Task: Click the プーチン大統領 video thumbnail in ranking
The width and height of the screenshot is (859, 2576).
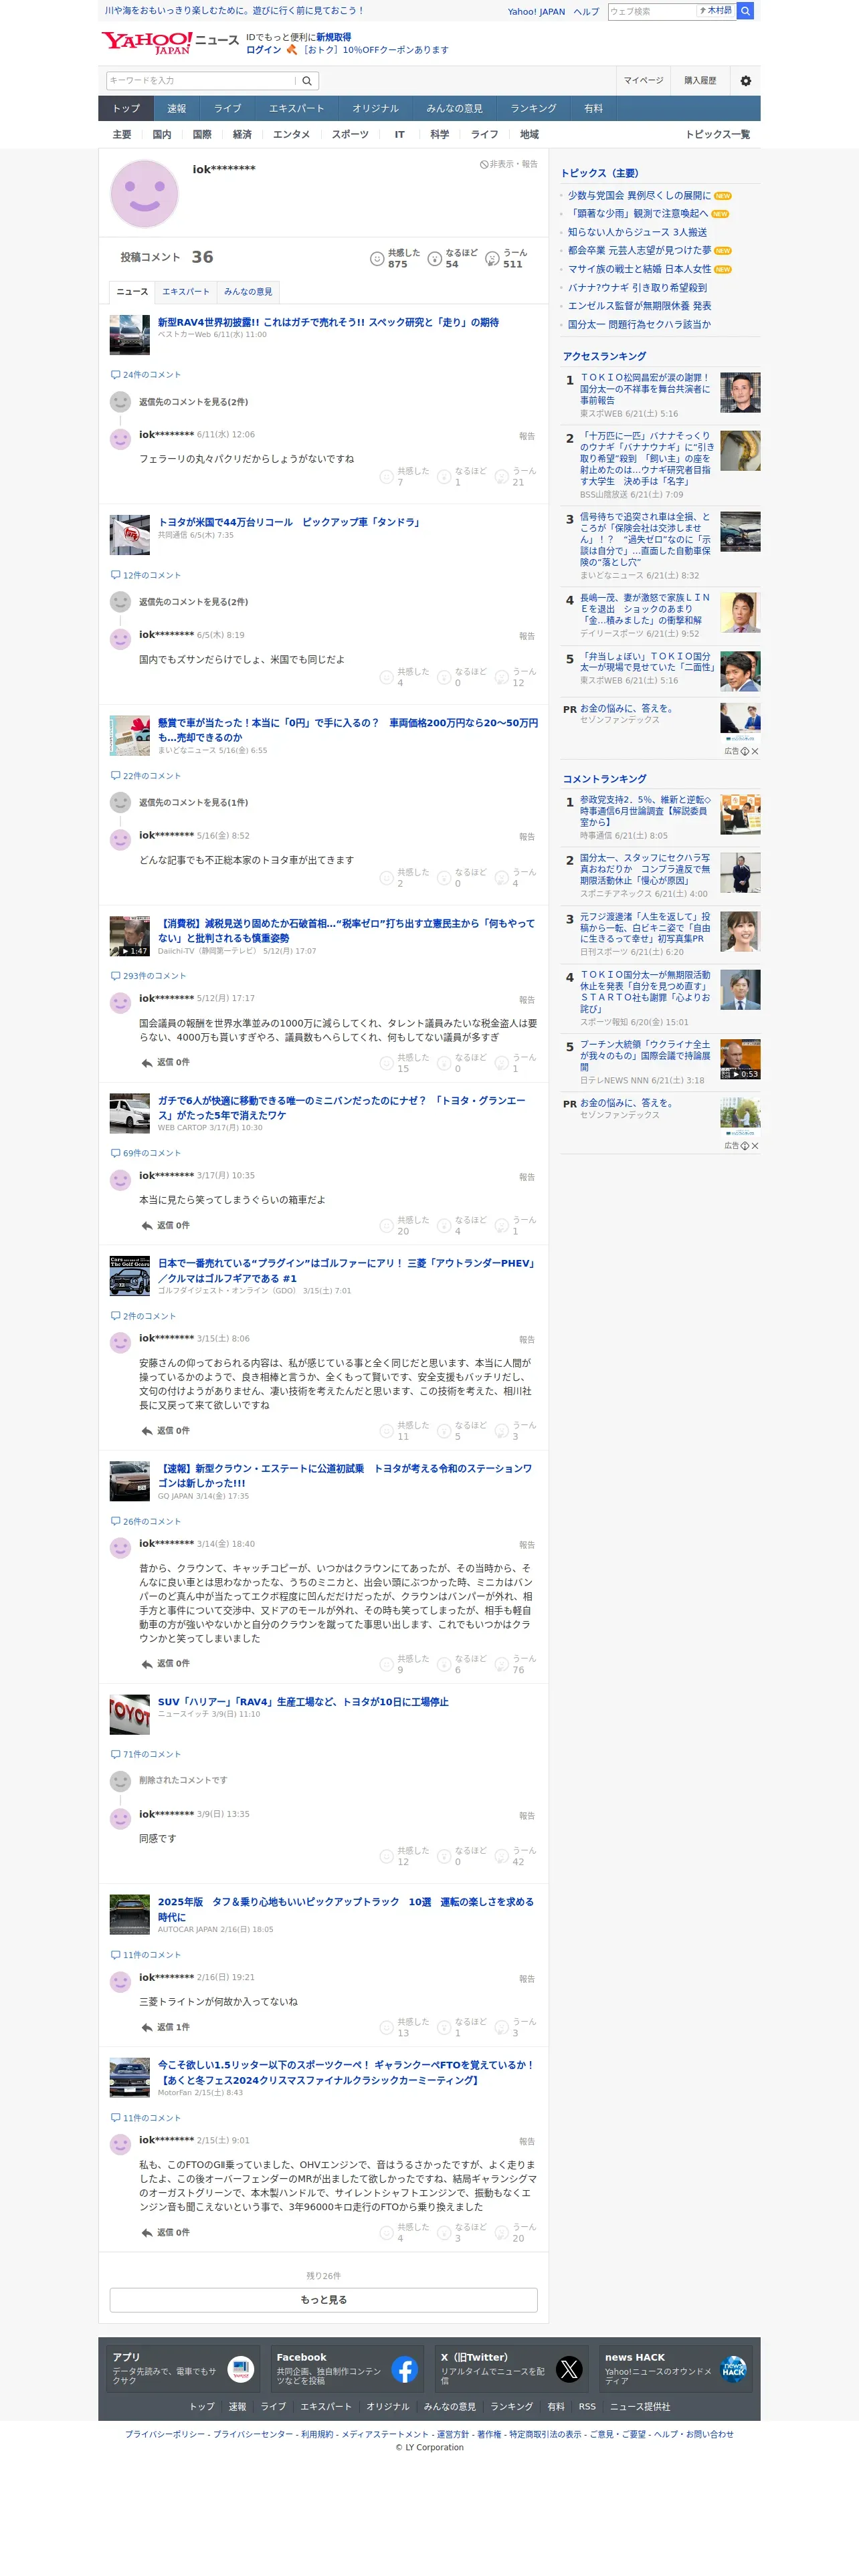Action: click(740, 1059)
